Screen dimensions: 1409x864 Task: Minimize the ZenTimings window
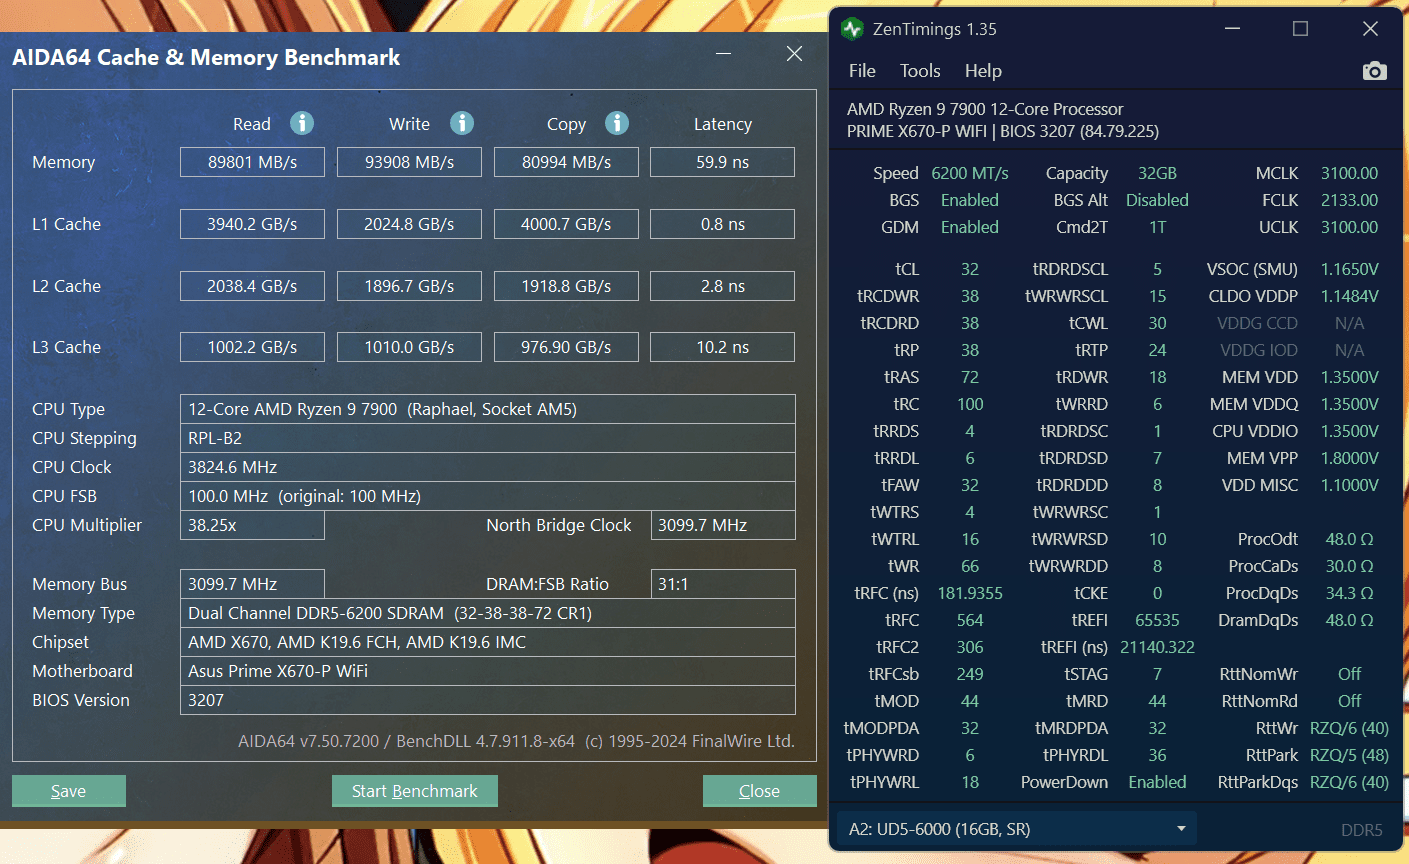click(x=1233, y=29)
